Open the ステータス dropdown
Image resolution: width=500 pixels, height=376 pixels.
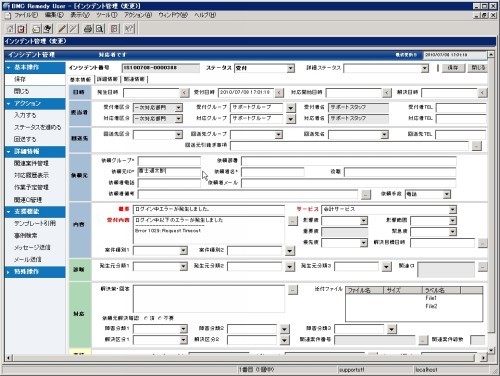pyautogui.click(x=291, y=68)
